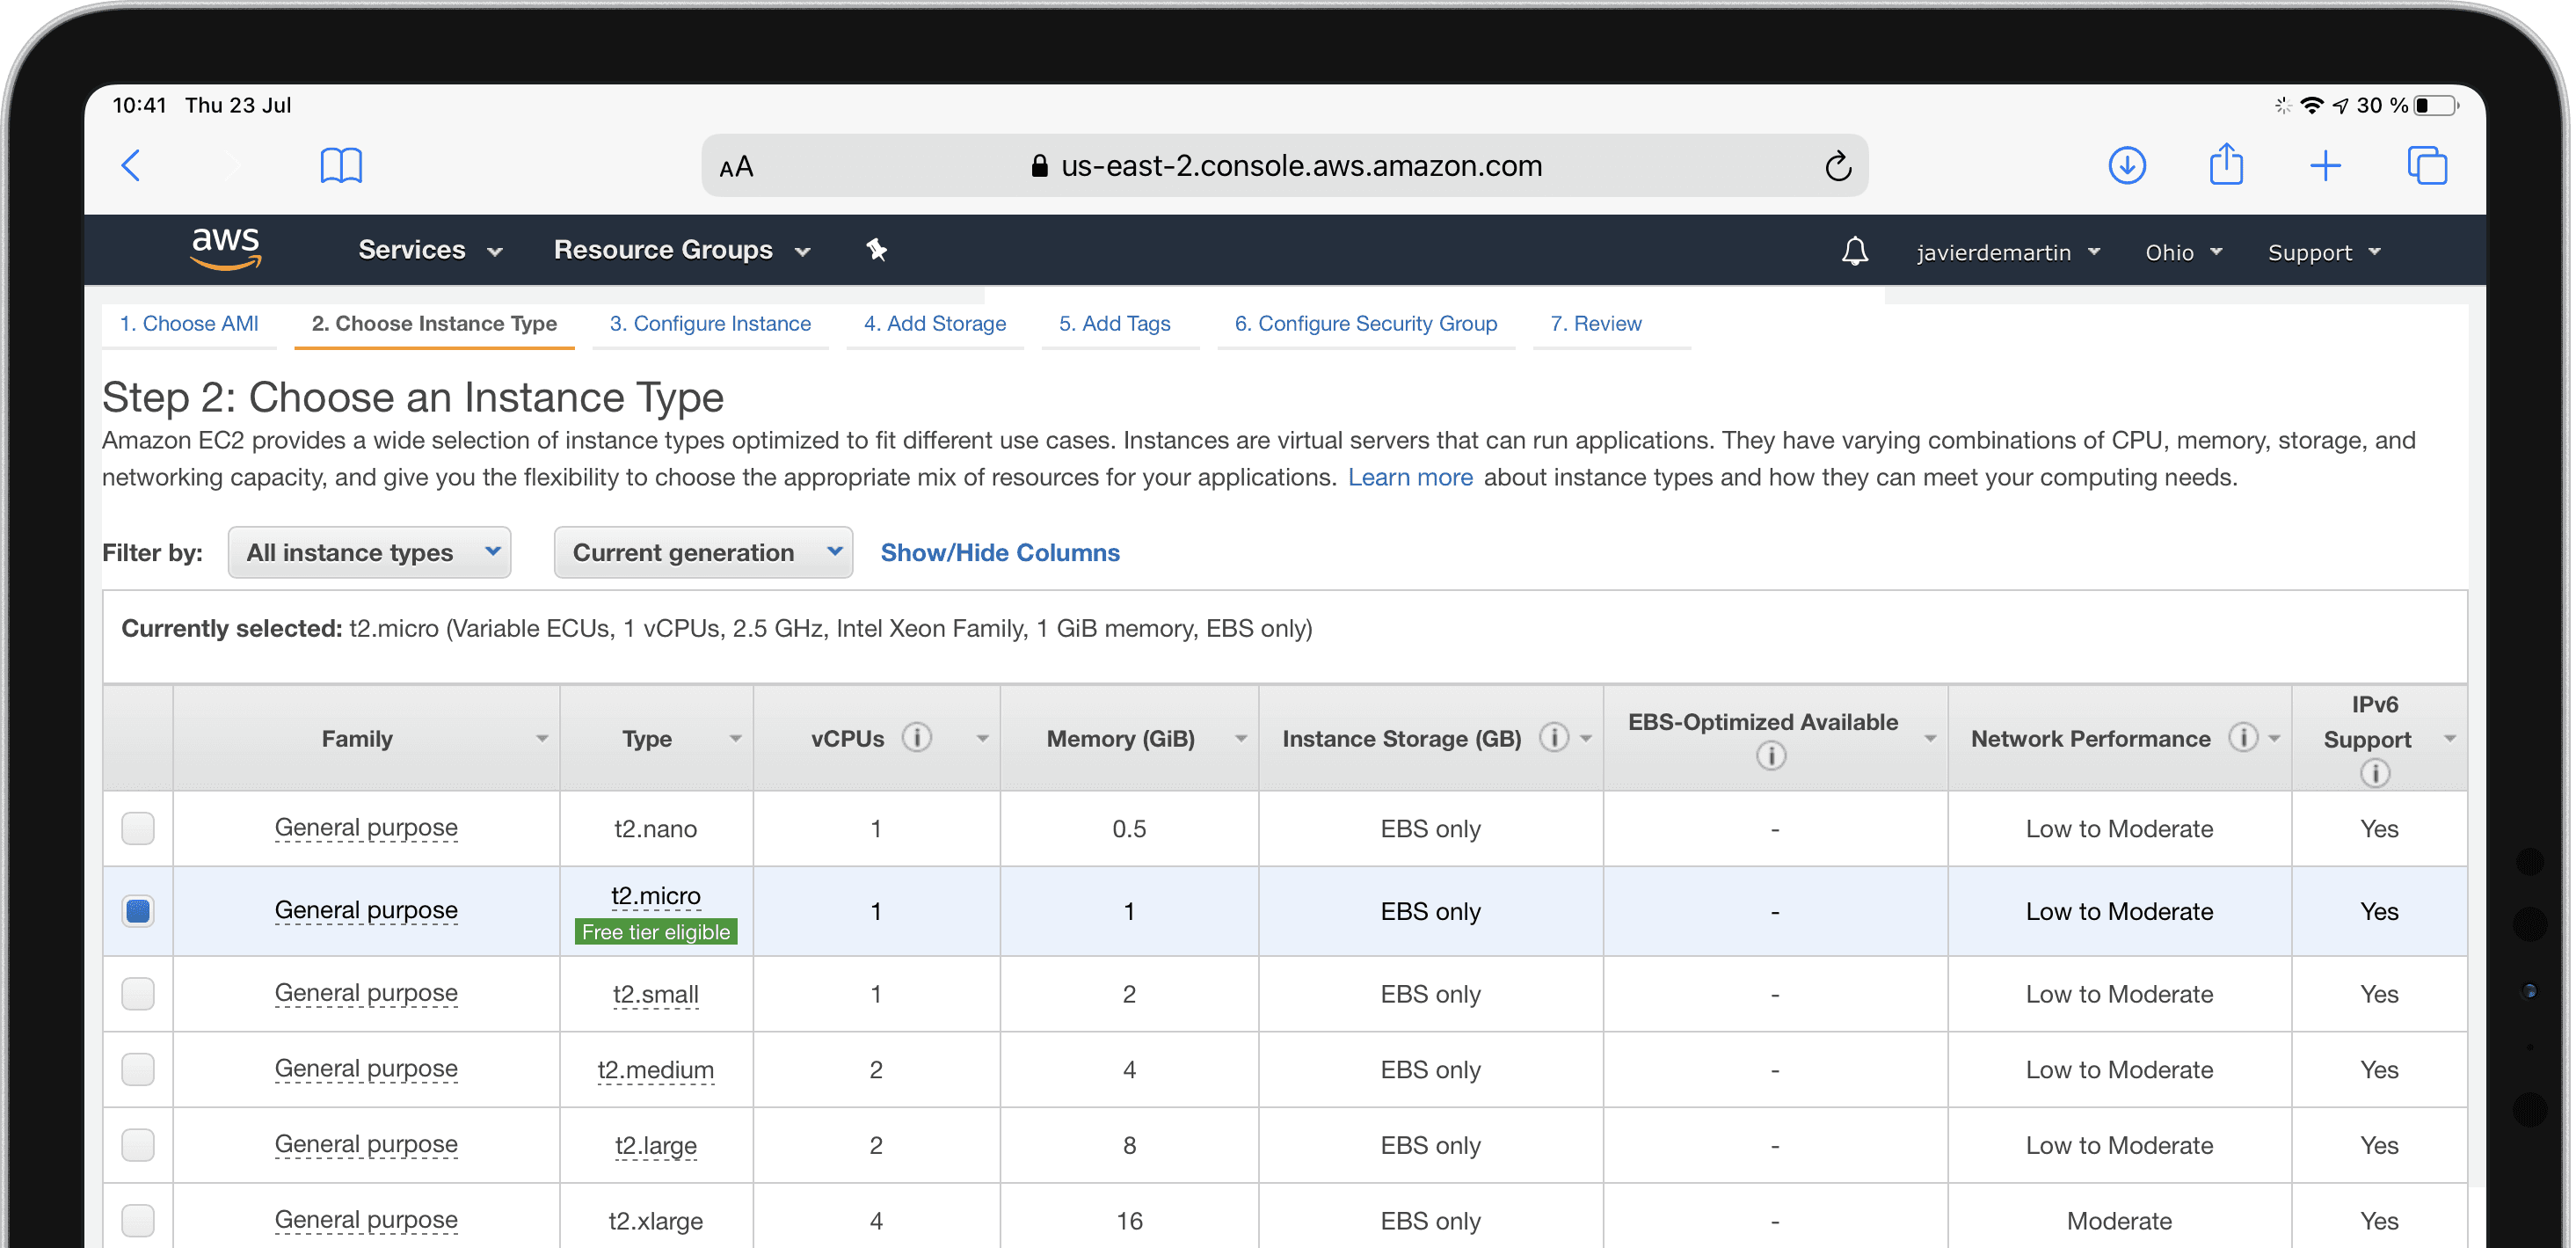Open the vCPUs column sort arrow
The image size is (2576, 1248).
coord(982,739)
